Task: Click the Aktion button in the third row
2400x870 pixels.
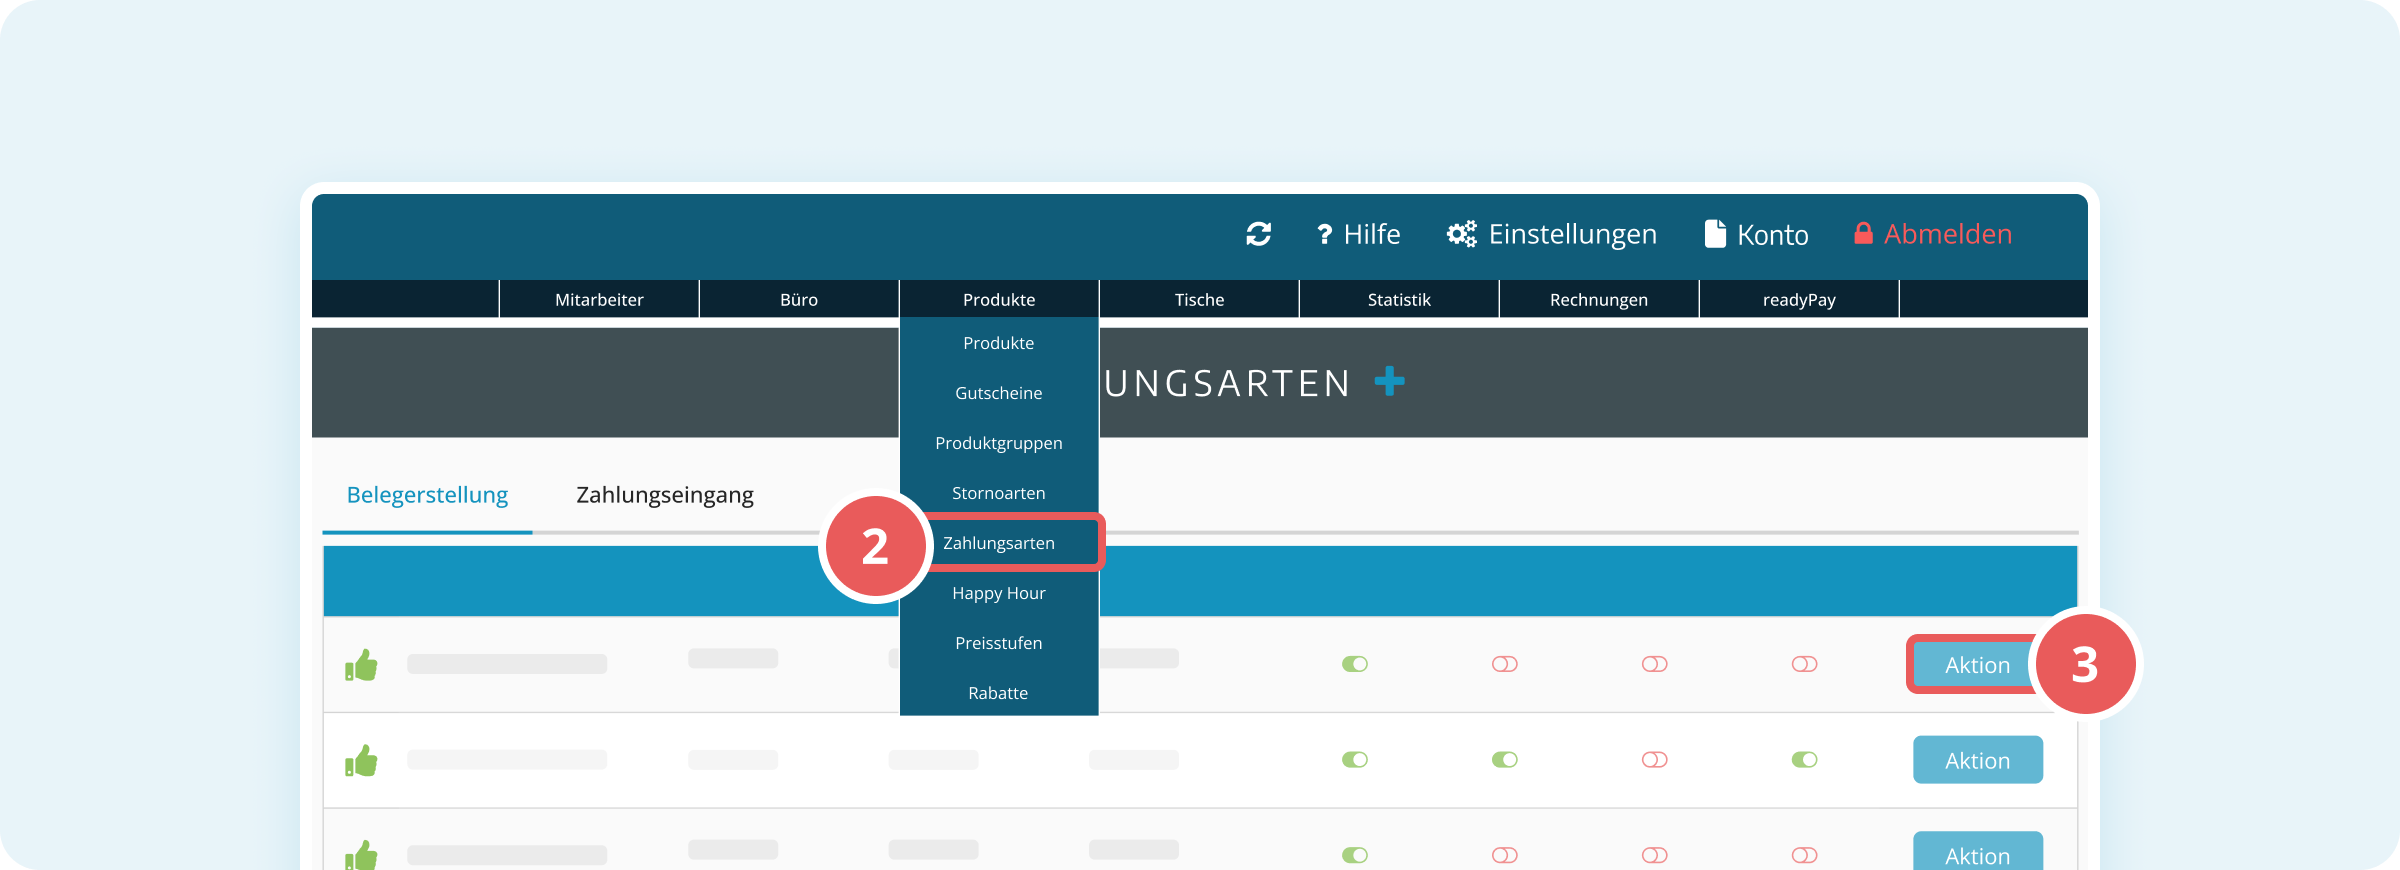Action: click(1977, 851)
